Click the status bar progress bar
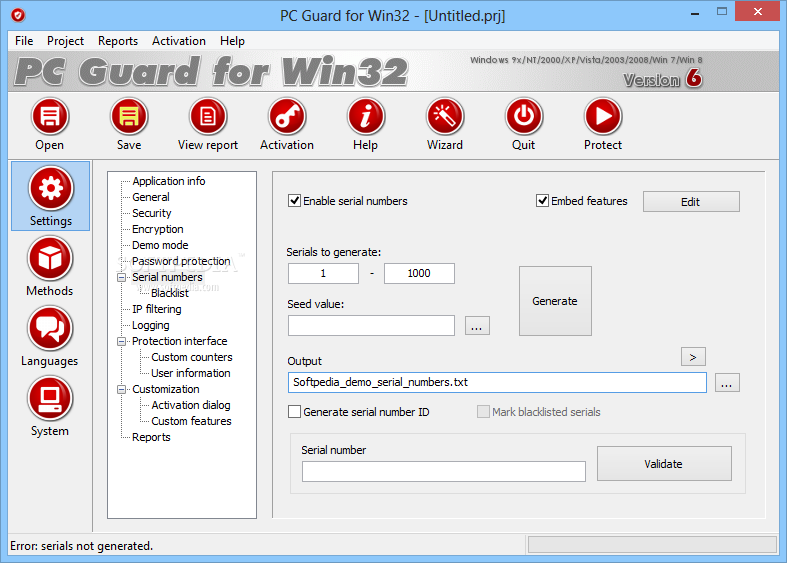This screenshot has width=787, height=563. (652, 545)
